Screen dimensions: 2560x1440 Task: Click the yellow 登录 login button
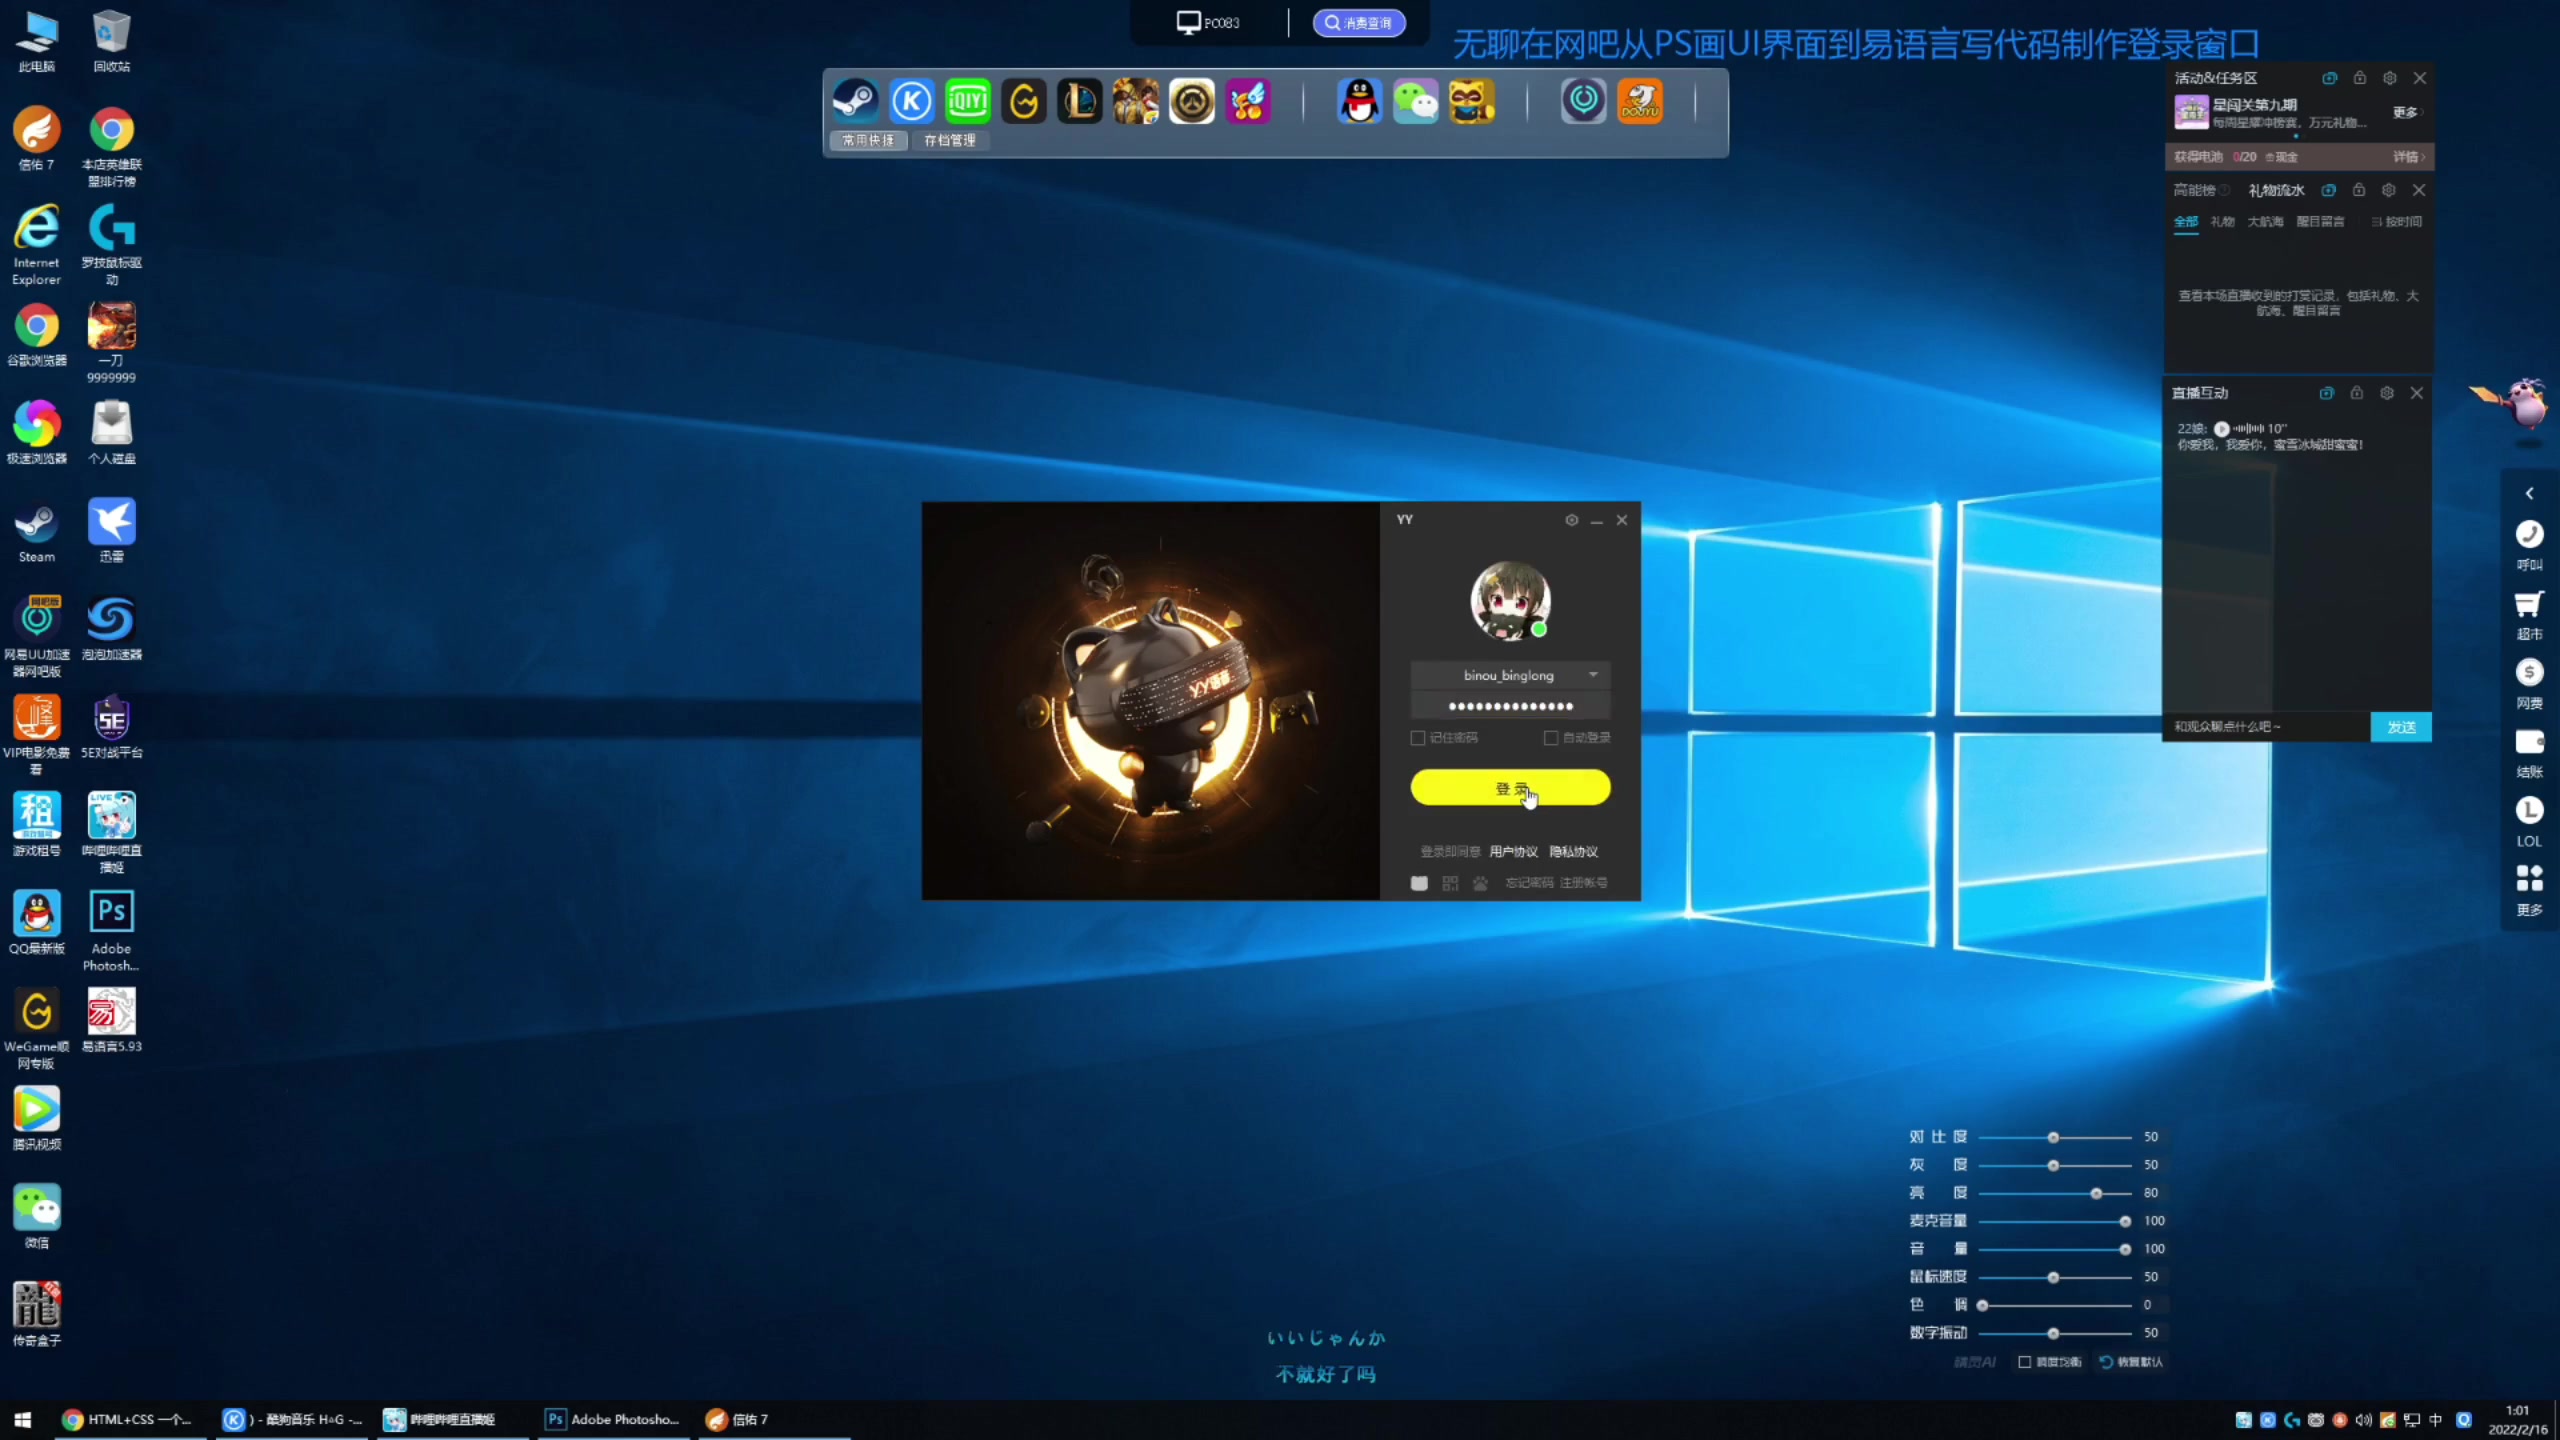(x=1510, y=788)
